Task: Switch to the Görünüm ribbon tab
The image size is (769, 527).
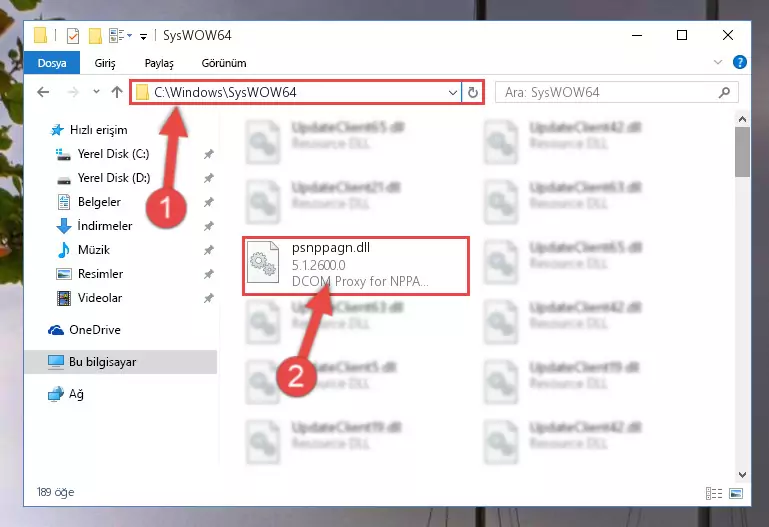Action: [x=224, y=63]
